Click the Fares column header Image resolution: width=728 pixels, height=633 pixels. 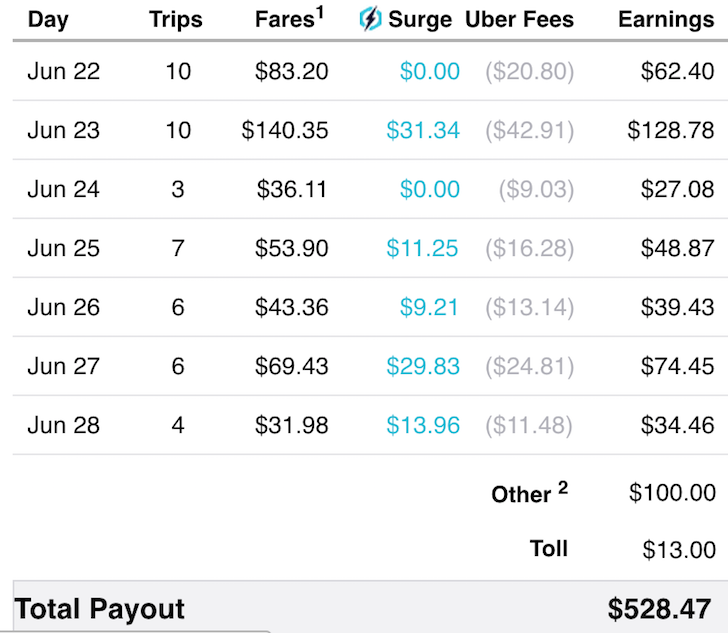click(285, 20)
